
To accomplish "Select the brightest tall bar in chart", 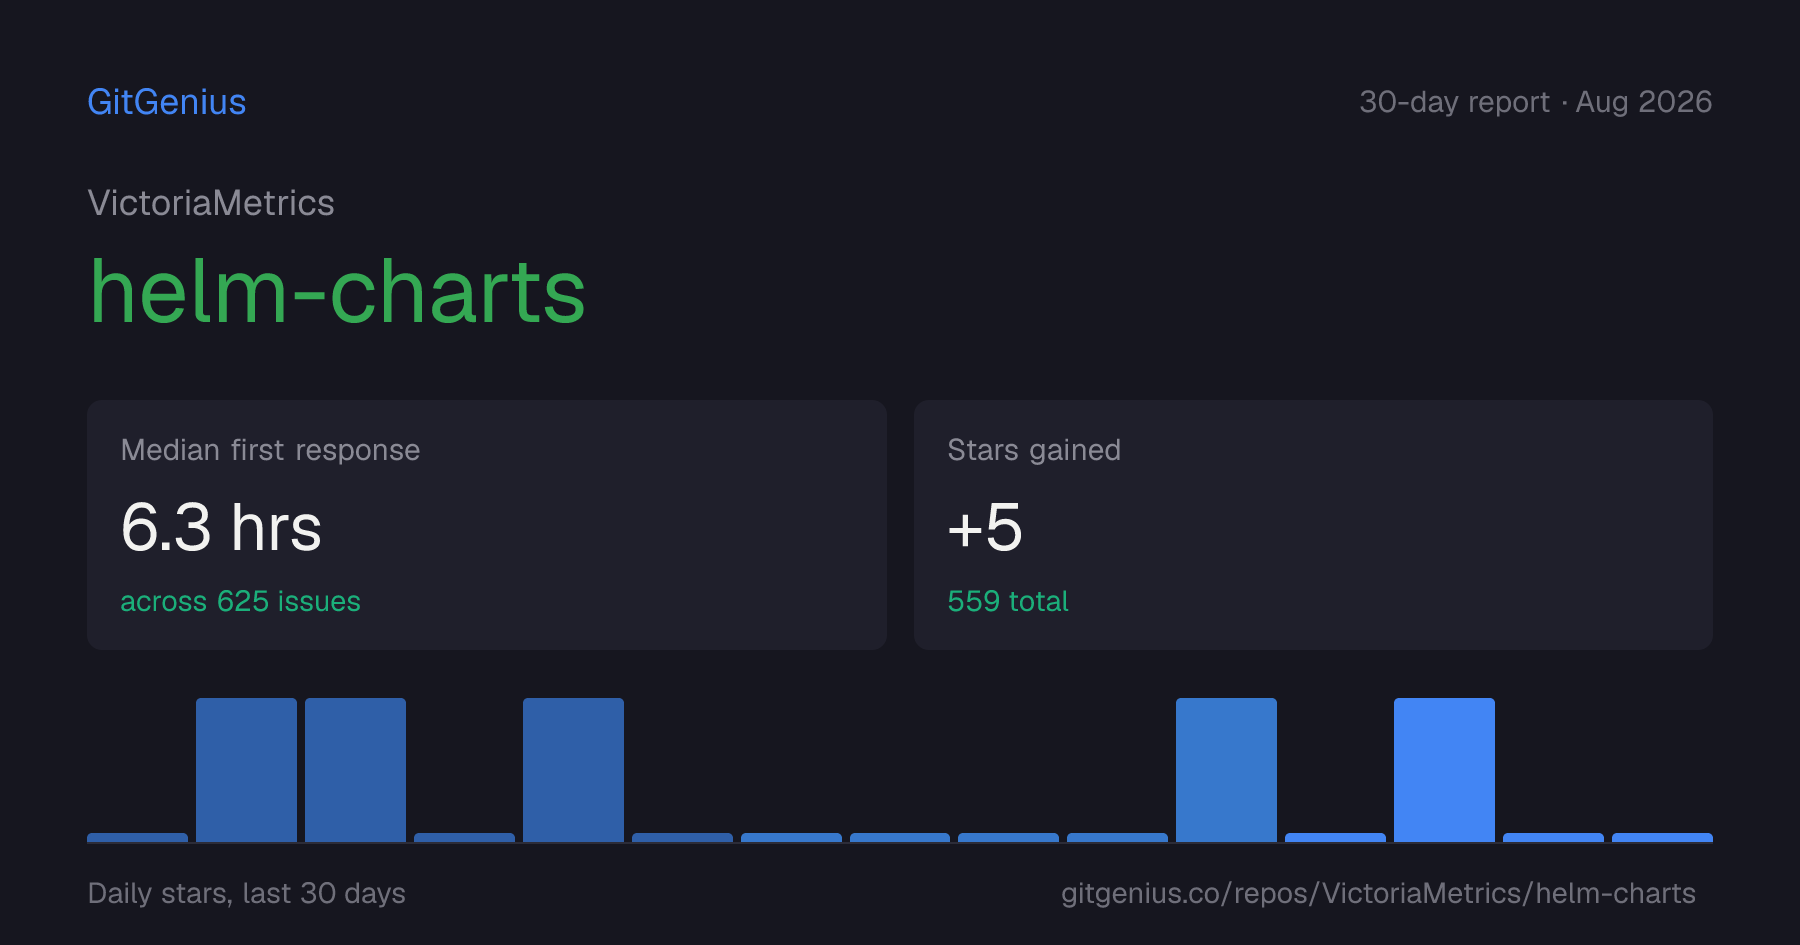I will (1444, 770).
